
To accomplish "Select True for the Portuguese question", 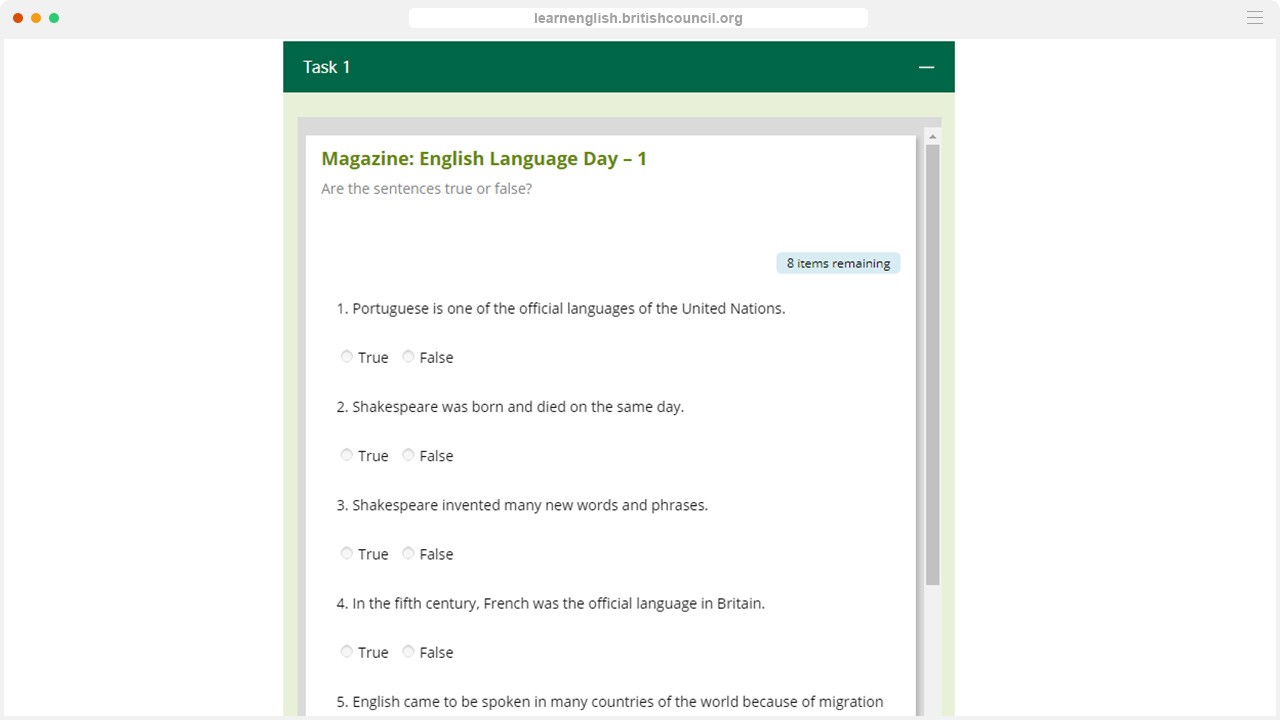I will (347, 357).
